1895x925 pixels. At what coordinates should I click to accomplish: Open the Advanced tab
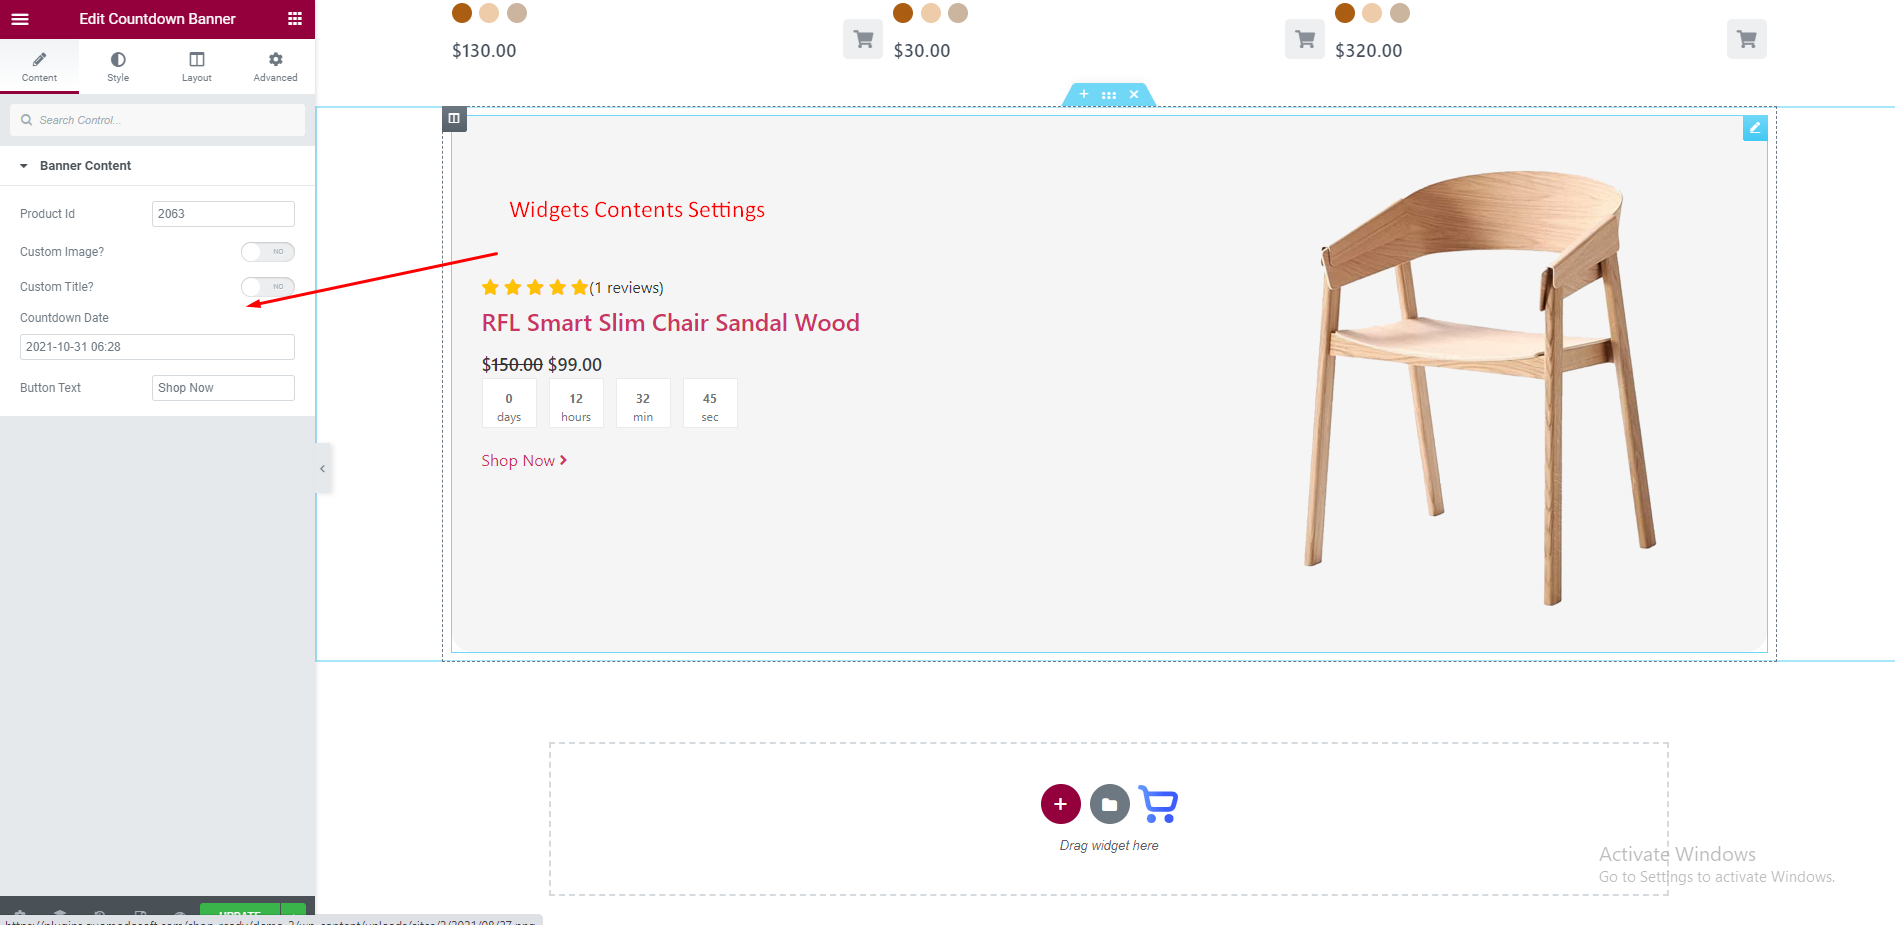click(275, 66)
